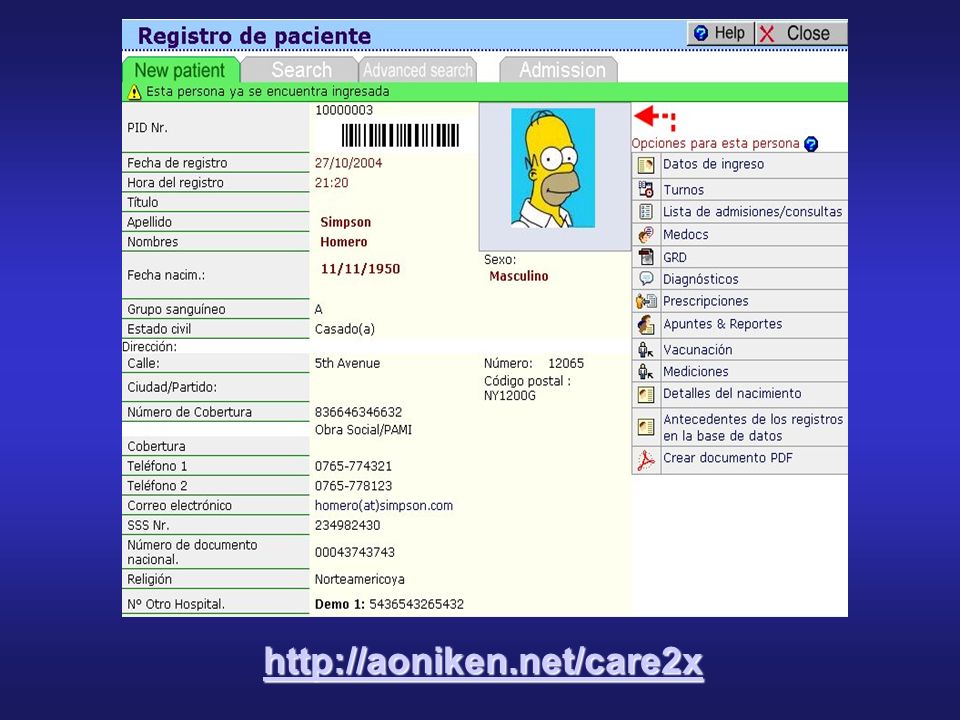The width and height of the screenshot is (960, 720).
Task: Click the Registro de paciente title
Action: 254,36
